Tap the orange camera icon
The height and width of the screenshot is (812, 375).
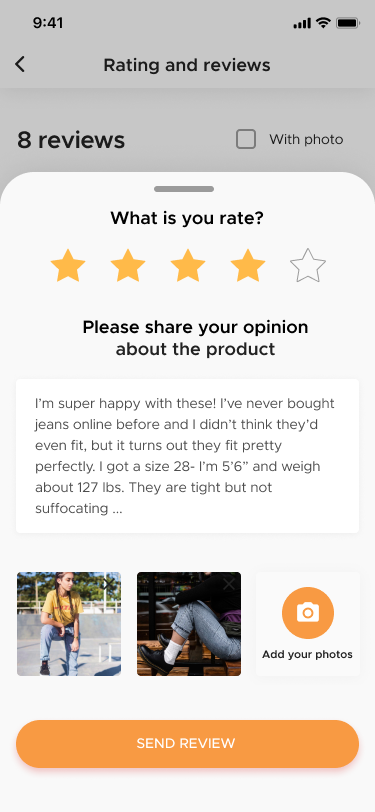tap(308, 613)
